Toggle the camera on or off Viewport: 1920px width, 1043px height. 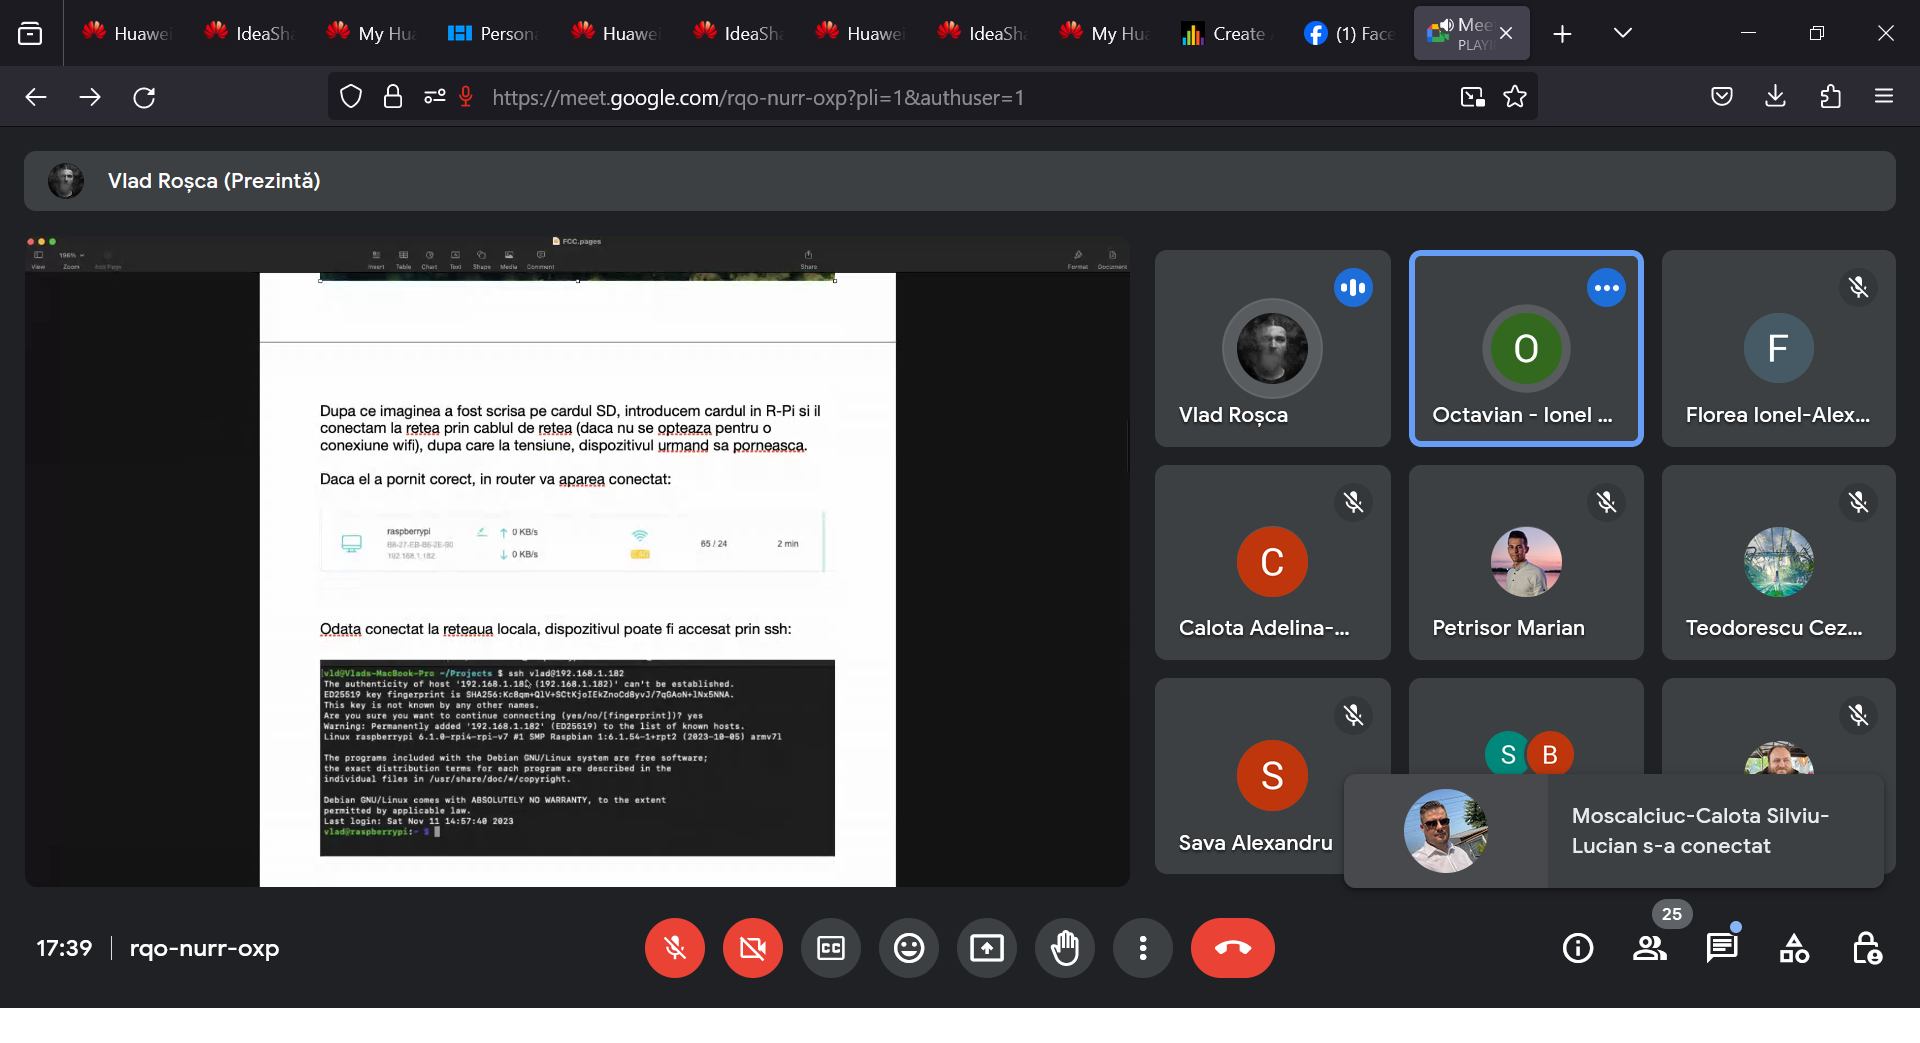click(x=753, y=948)
